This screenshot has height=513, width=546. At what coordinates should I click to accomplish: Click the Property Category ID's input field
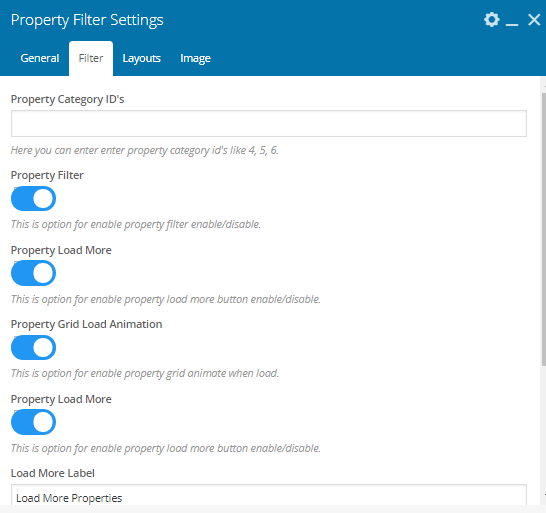click(268, 124)
